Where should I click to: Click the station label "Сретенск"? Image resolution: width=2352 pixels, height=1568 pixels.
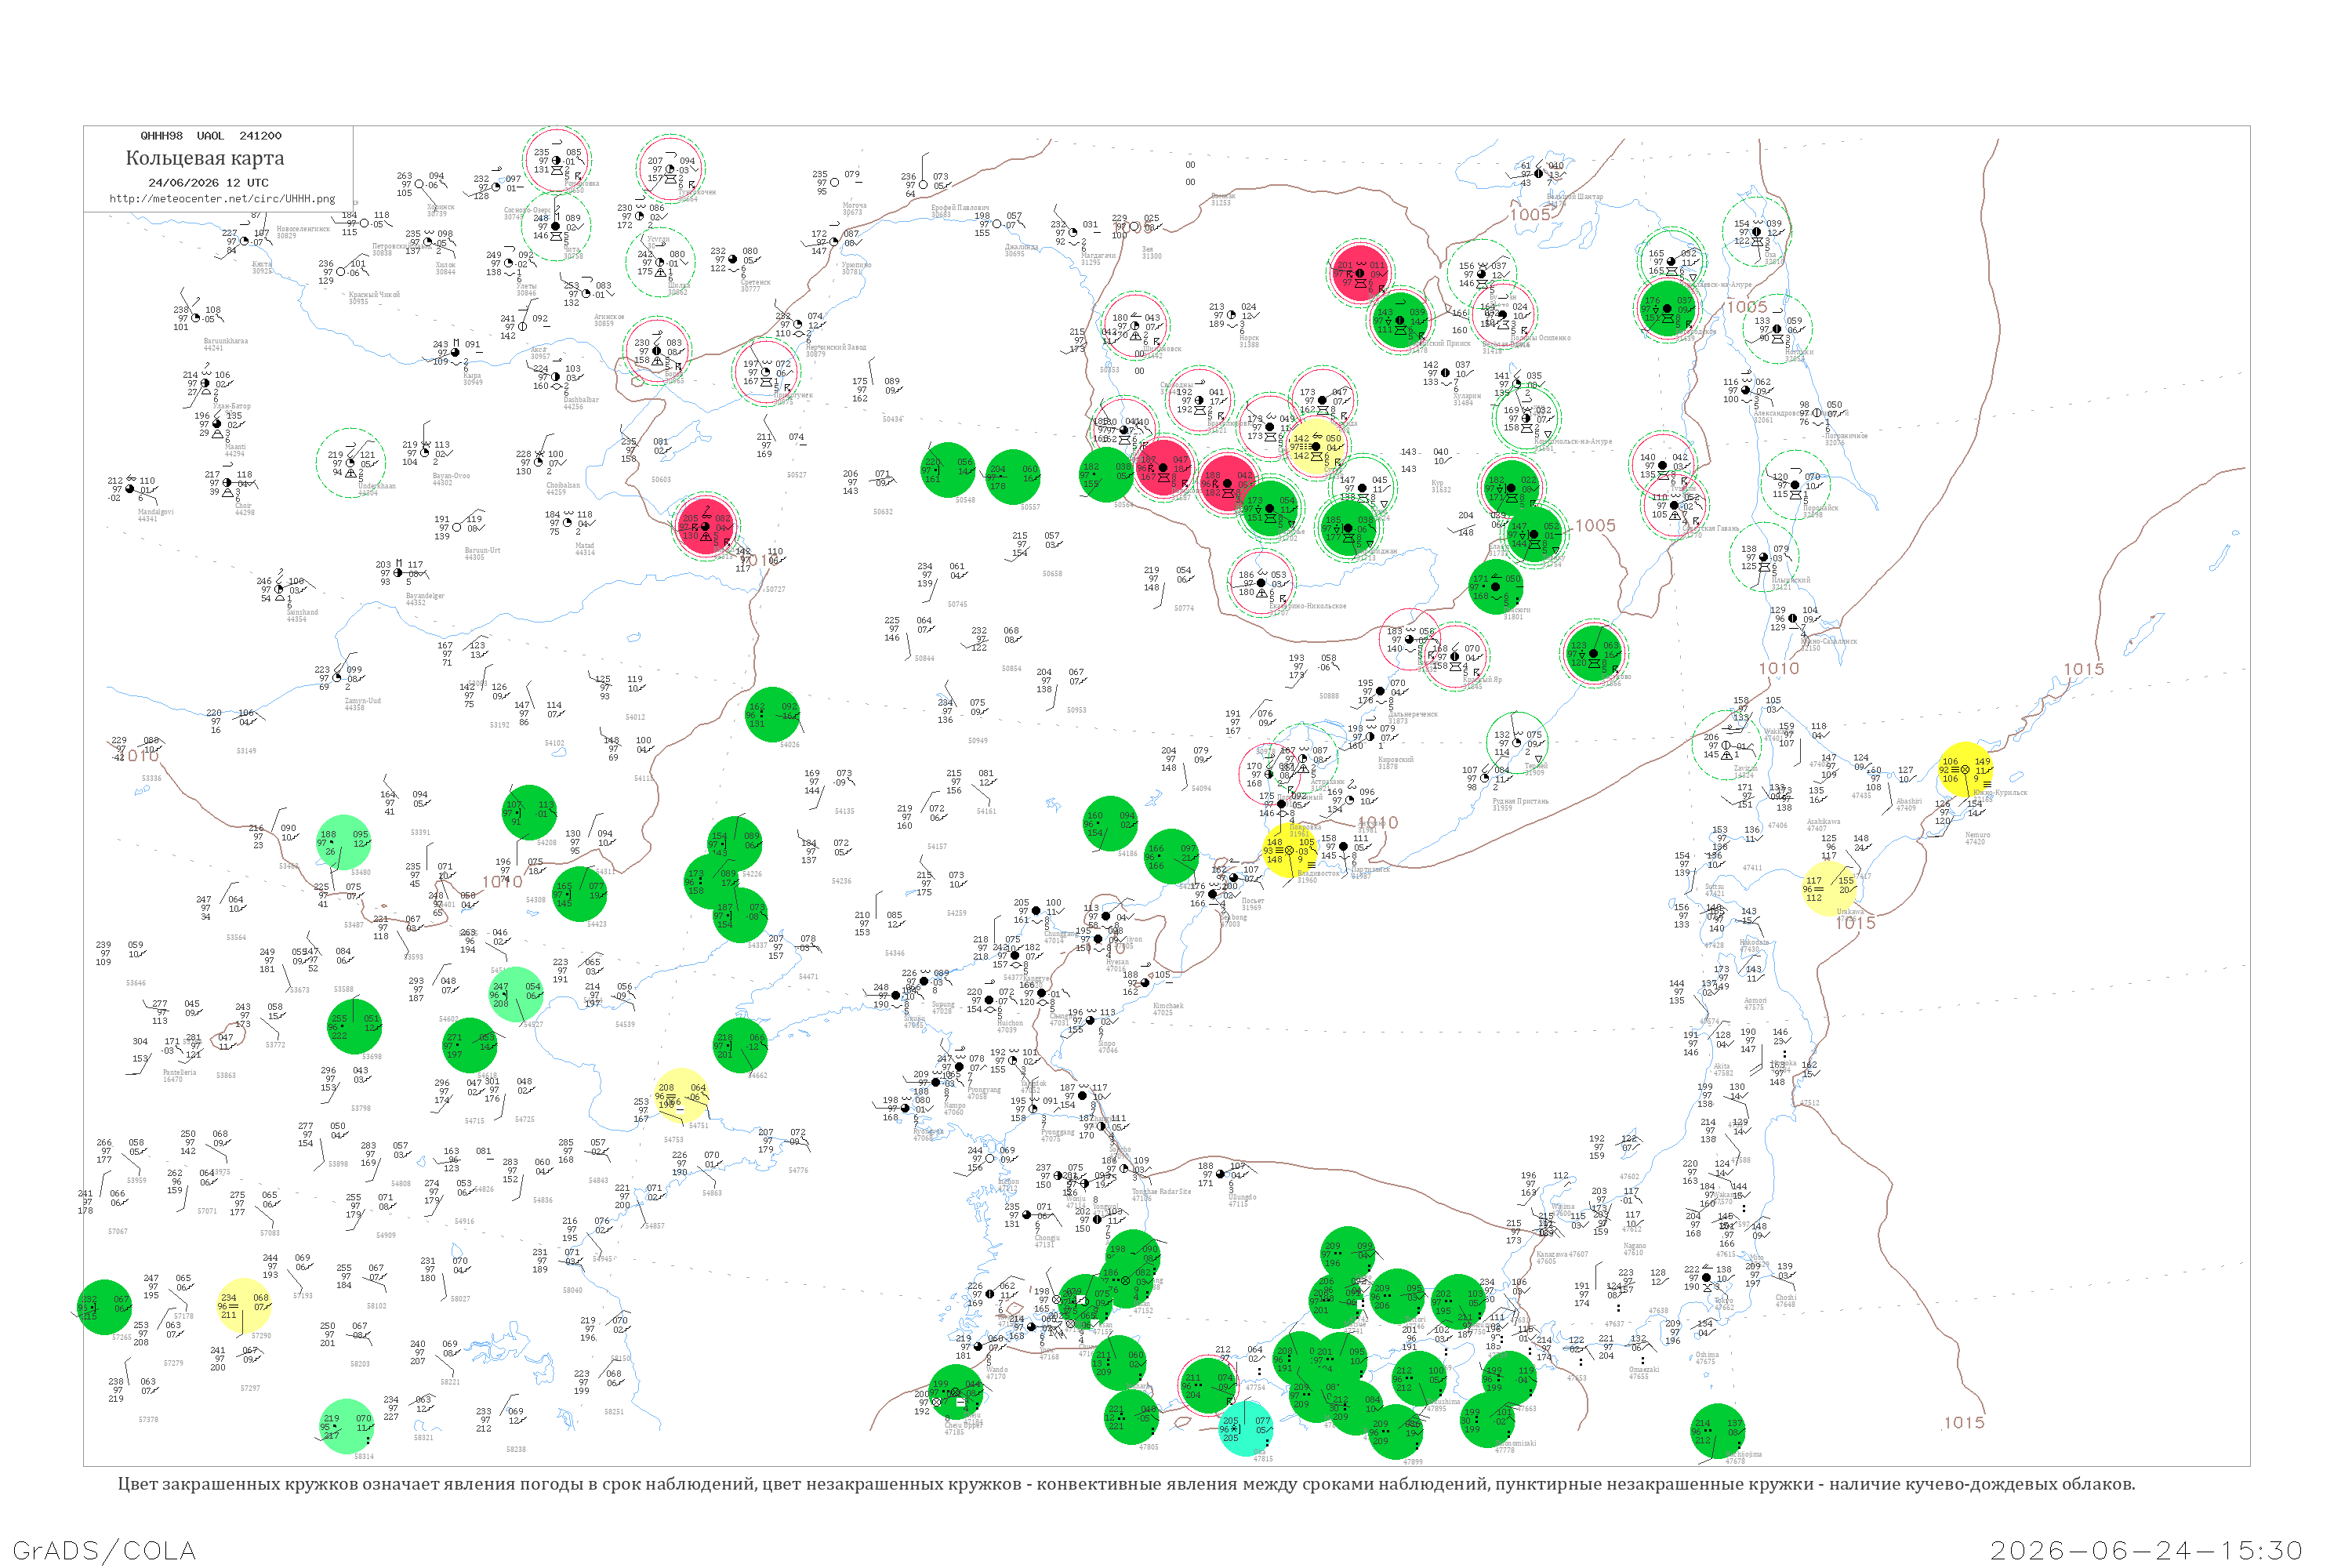point(756,283)
